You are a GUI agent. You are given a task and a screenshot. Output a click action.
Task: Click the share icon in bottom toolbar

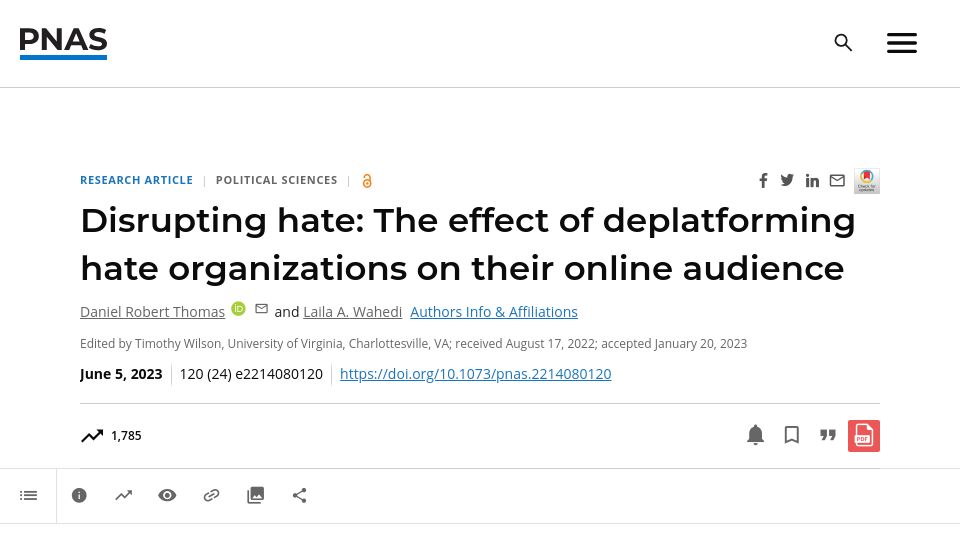pyautogui.click(x=299, y=495)
